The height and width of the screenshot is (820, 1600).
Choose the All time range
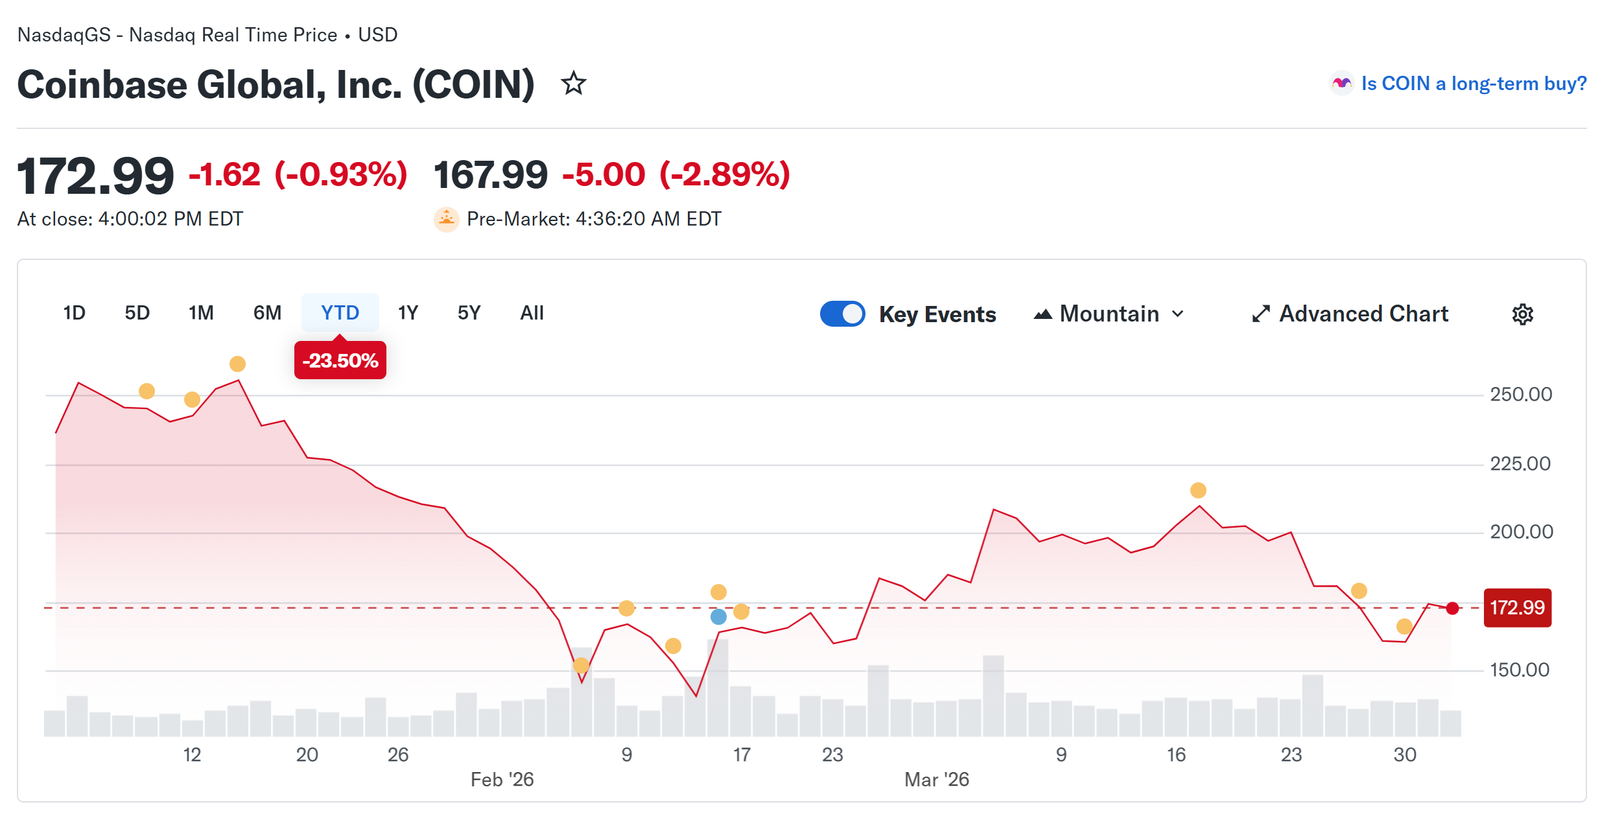pos(532,313)
